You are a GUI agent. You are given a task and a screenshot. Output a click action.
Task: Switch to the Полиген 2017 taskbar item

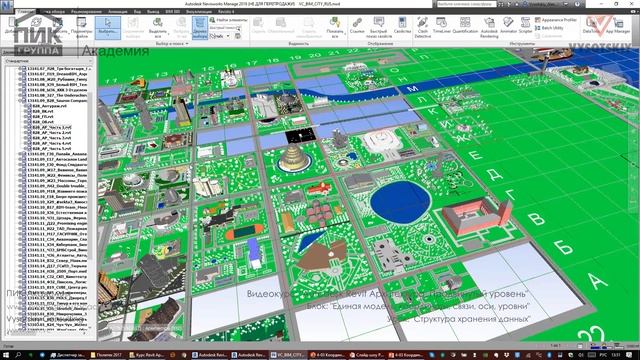click(x=107, y=355)
